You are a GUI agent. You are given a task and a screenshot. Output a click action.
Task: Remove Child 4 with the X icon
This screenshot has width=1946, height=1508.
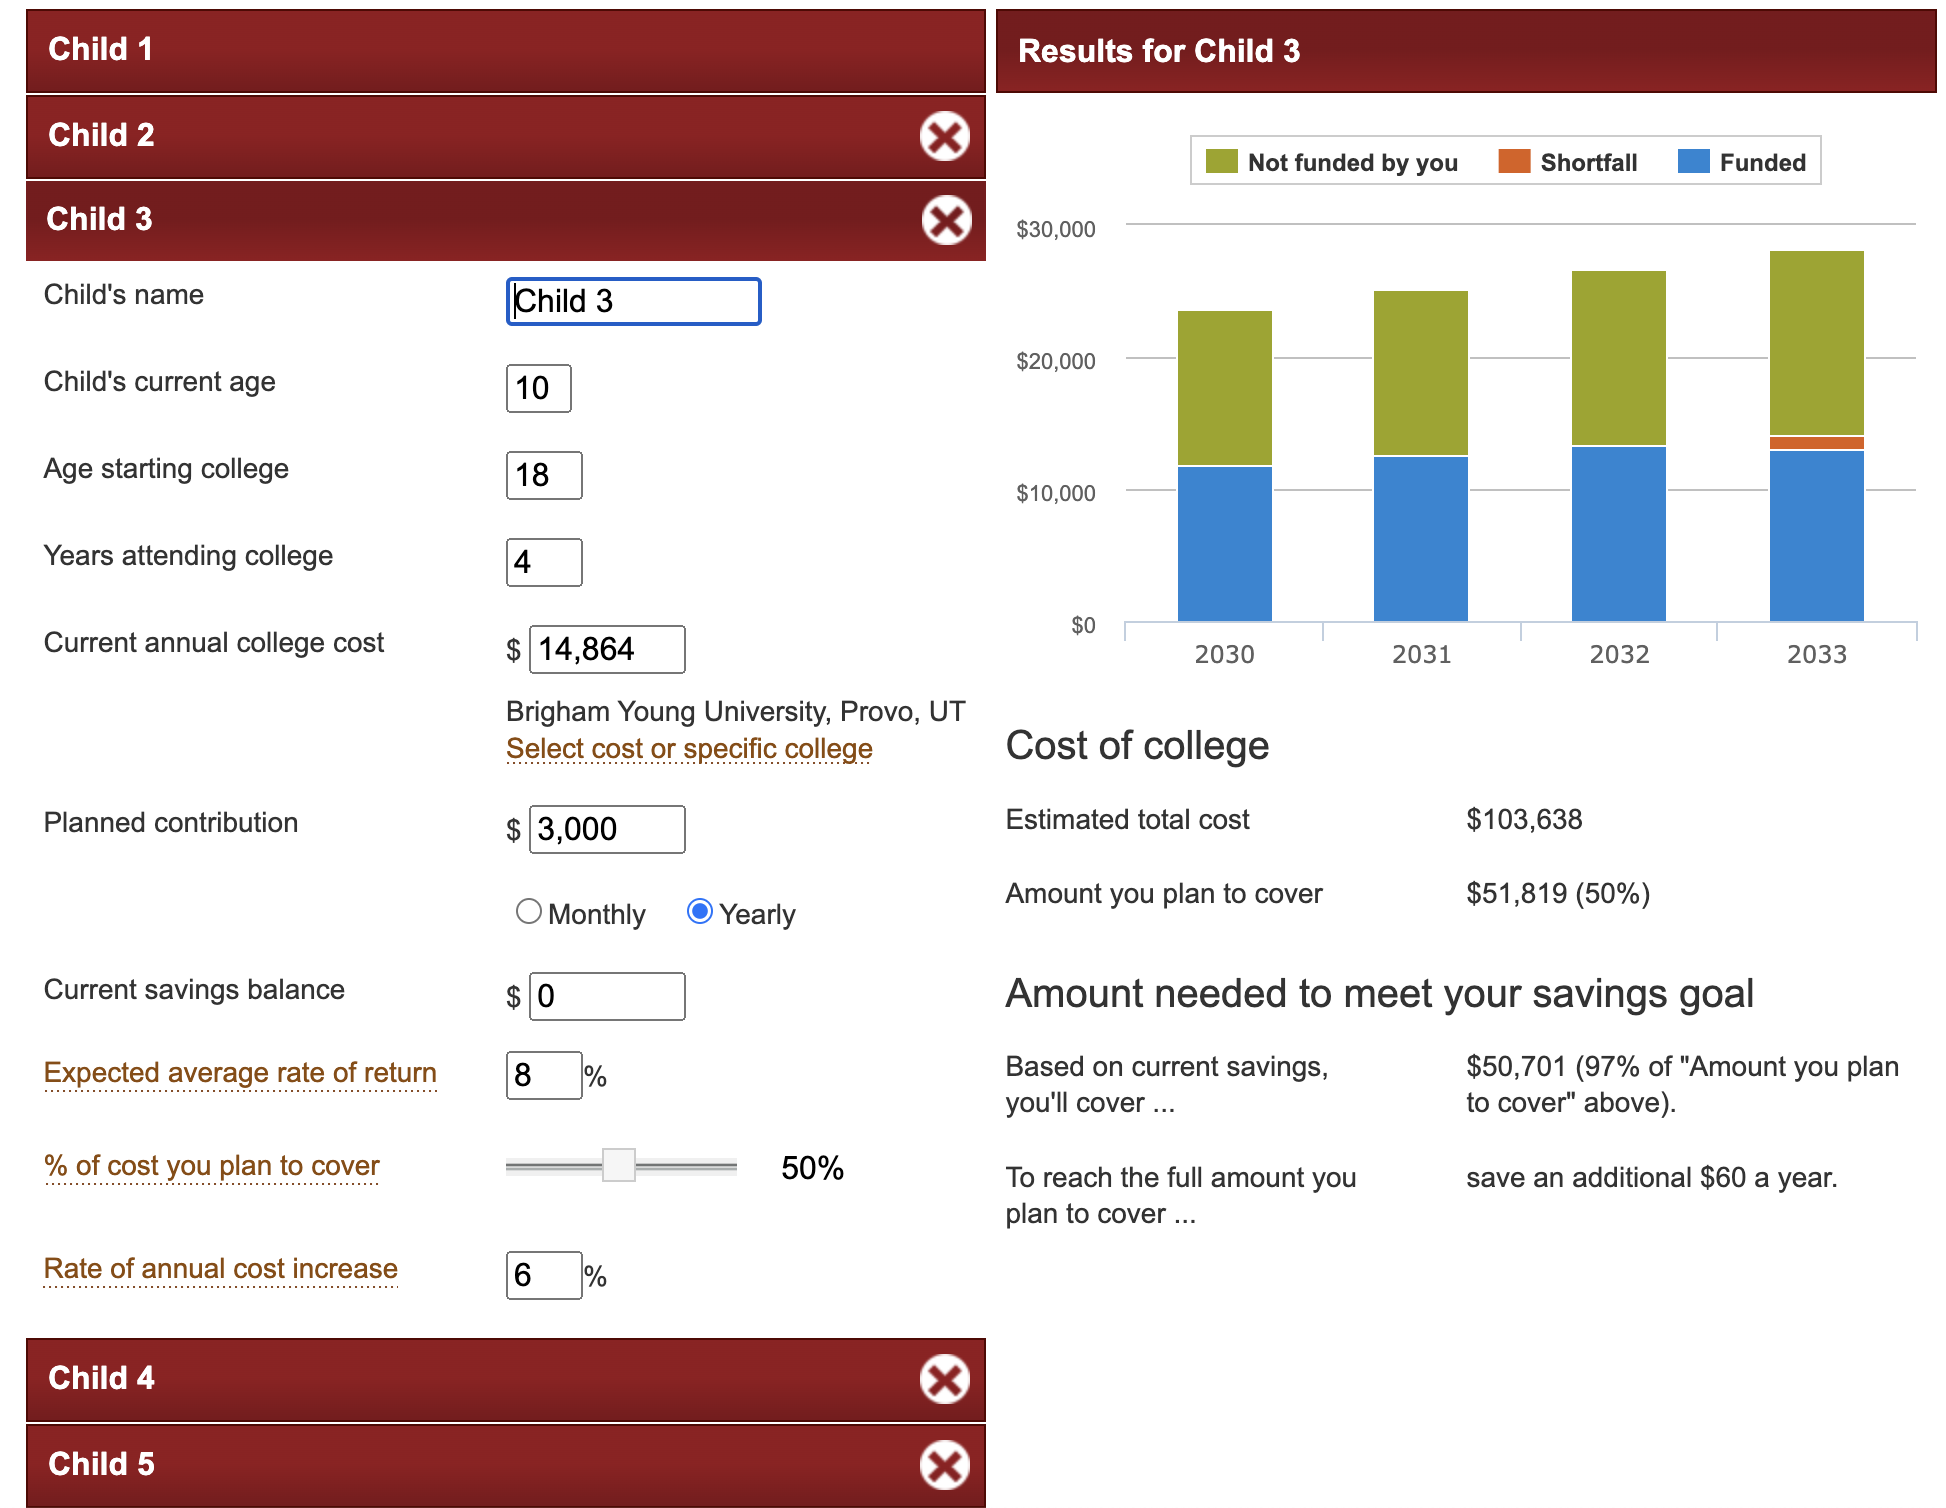[x=944, y=1380]
